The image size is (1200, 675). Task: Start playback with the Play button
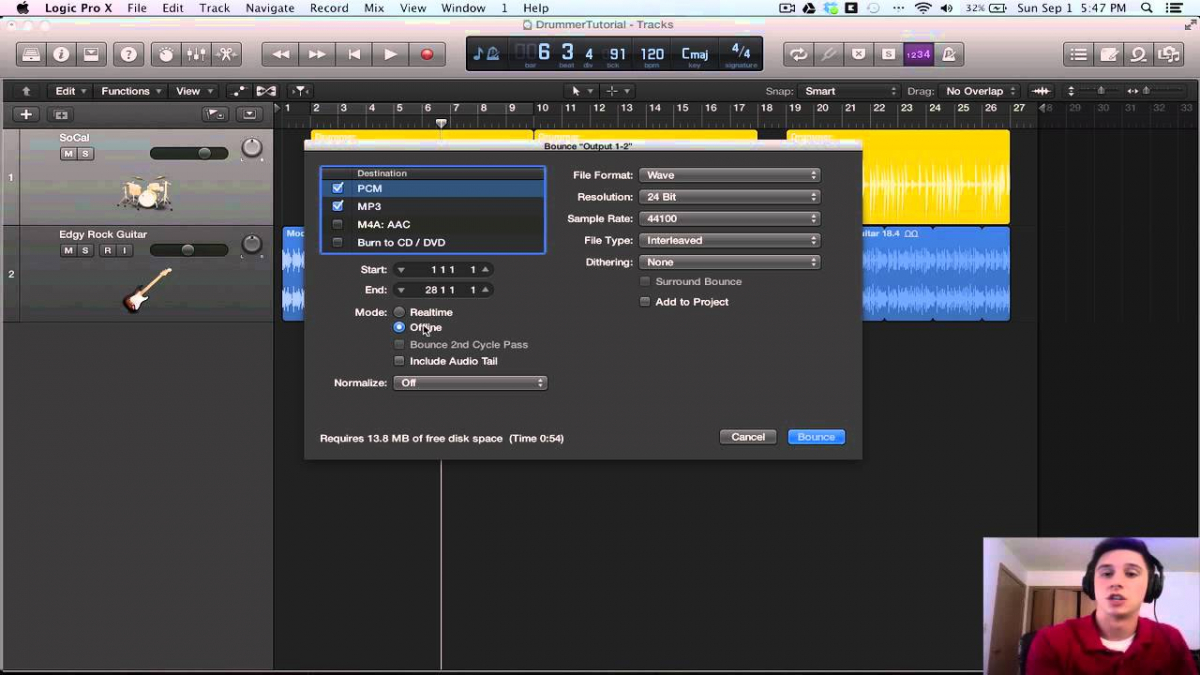point(390,54)
